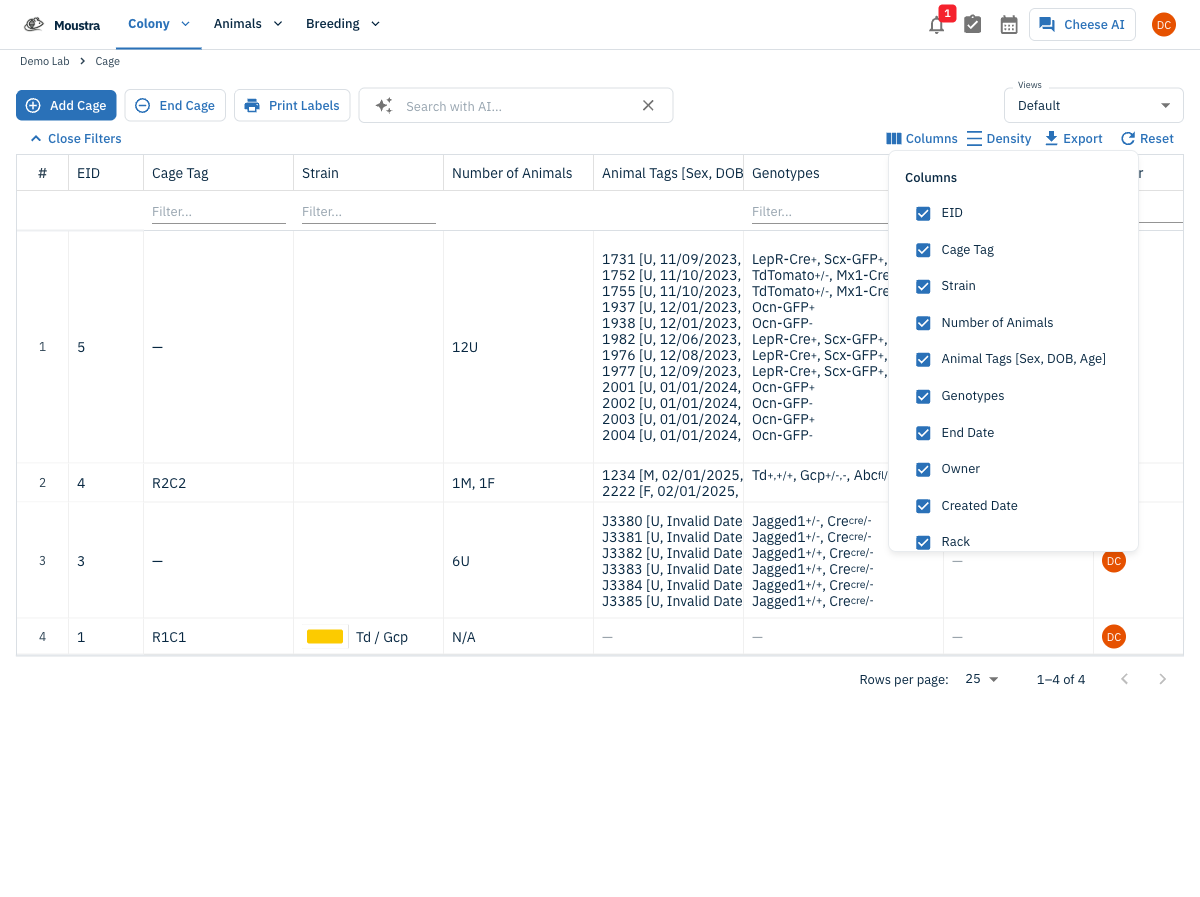Click the Search with AI input
The height and width of the screenshot is (897, 1200).
(516, 106)
